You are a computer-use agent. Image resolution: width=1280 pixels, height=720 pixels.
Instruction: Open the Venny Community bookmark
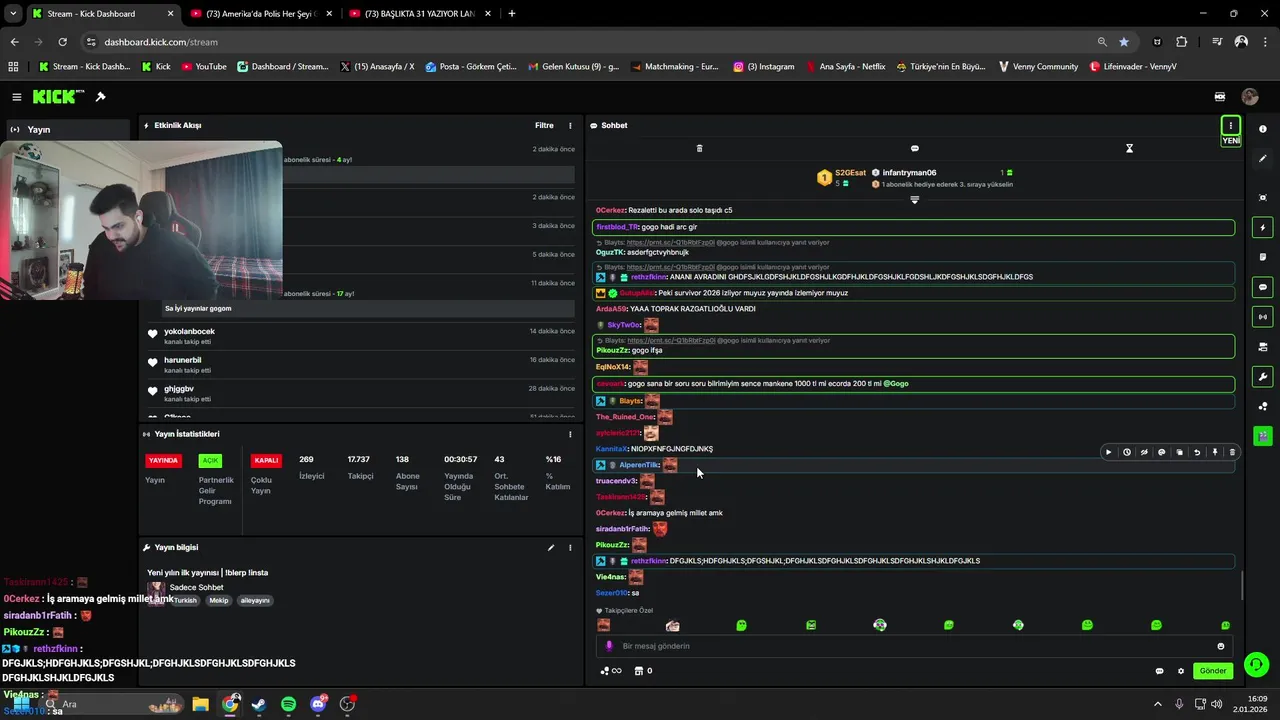1038,67
